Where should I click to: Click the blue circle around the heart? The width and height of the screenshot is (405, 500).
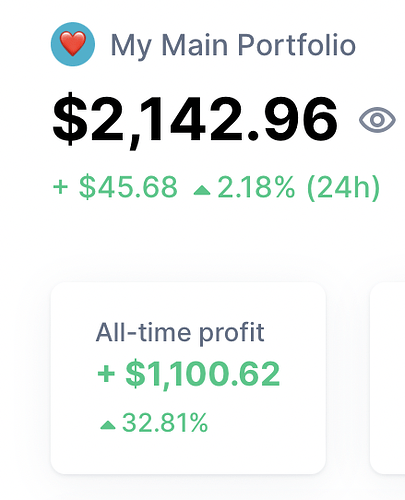(73, 44)
